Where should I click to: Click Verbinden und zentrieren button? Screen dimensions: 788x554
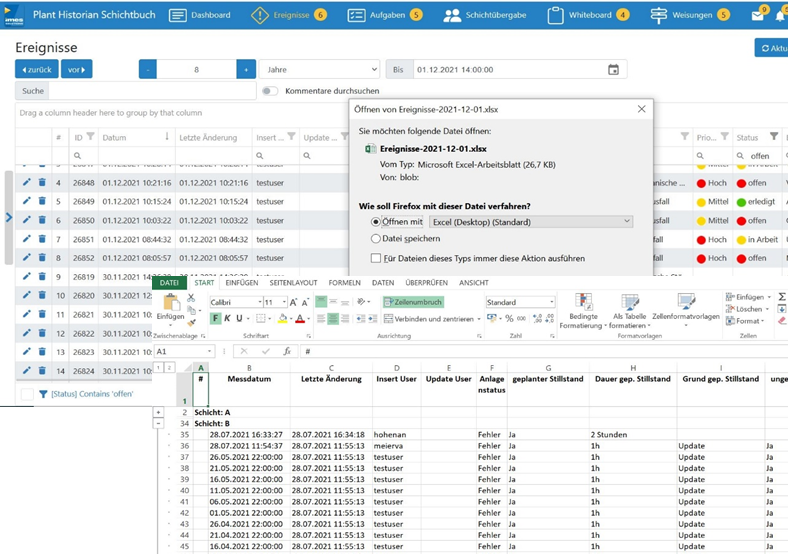429,319
